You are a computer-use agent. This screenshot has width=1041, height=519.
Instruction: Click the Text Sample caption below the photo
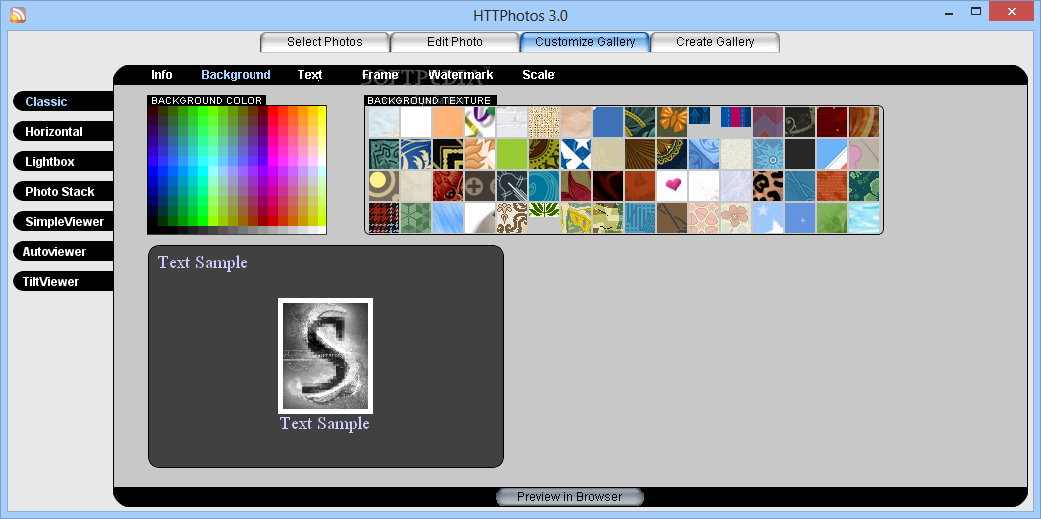coord(325,423)
